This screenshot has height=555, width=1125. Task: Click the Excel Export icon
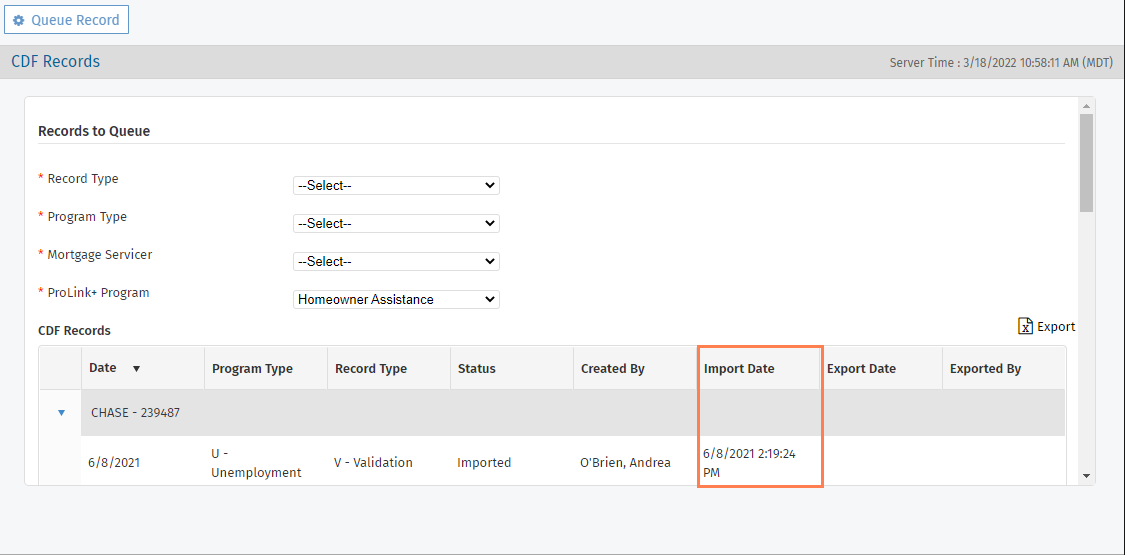pos(1025,326)
